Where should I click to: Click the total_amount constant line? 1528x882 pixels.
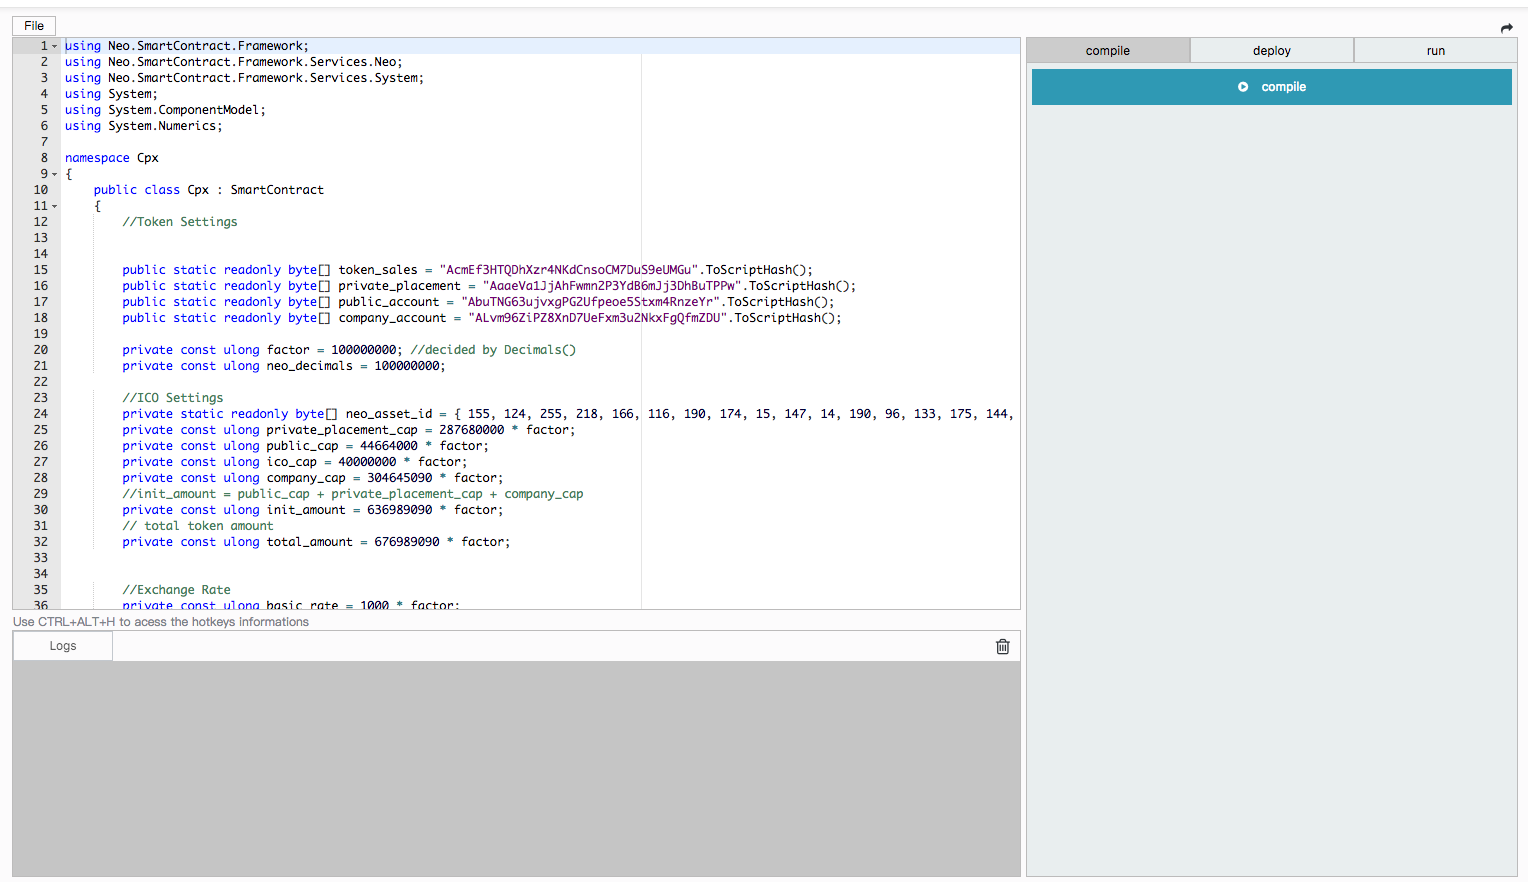click(316, 542)
